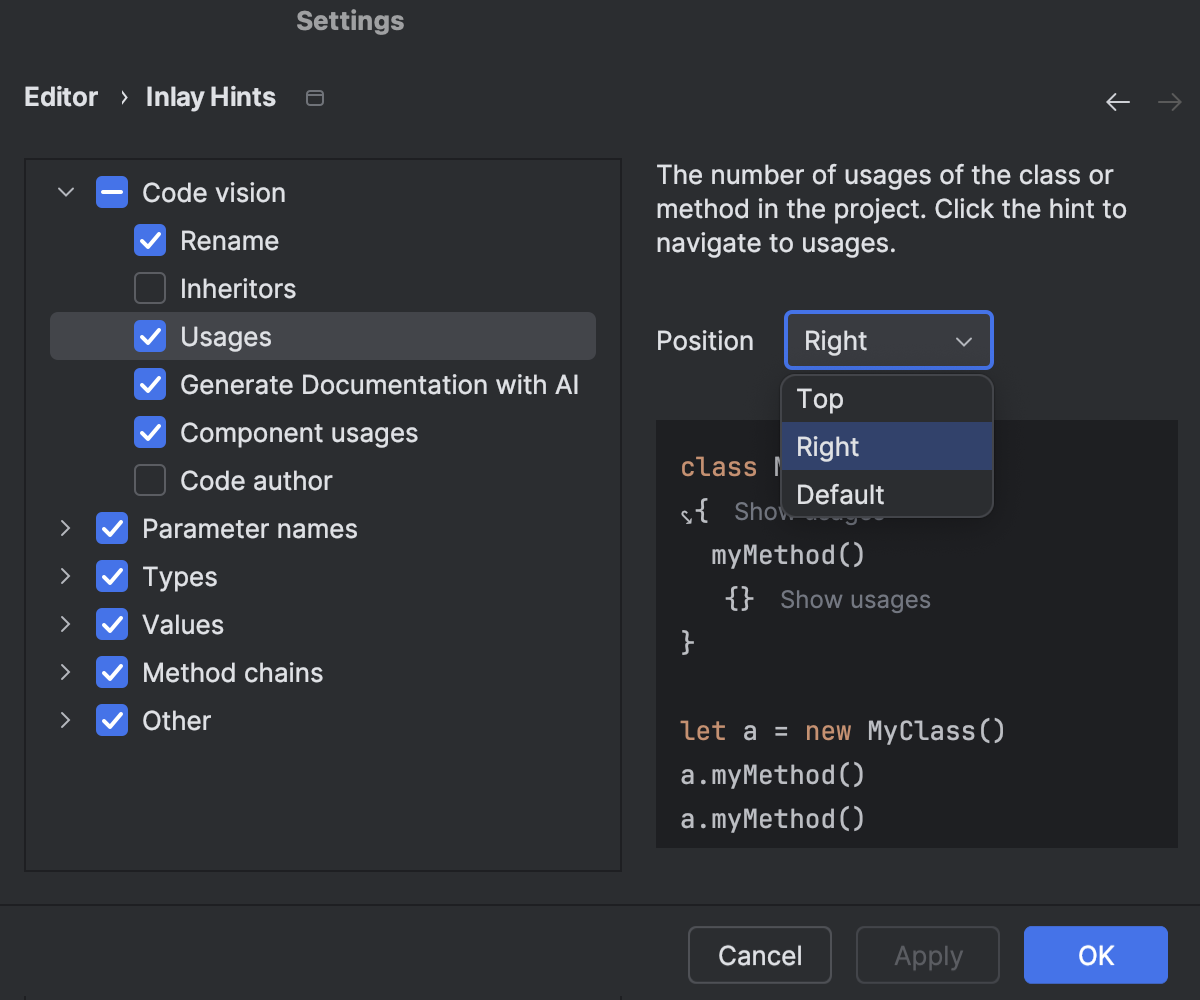
Task: Click the Cancel button
Action: coord(760,955)
